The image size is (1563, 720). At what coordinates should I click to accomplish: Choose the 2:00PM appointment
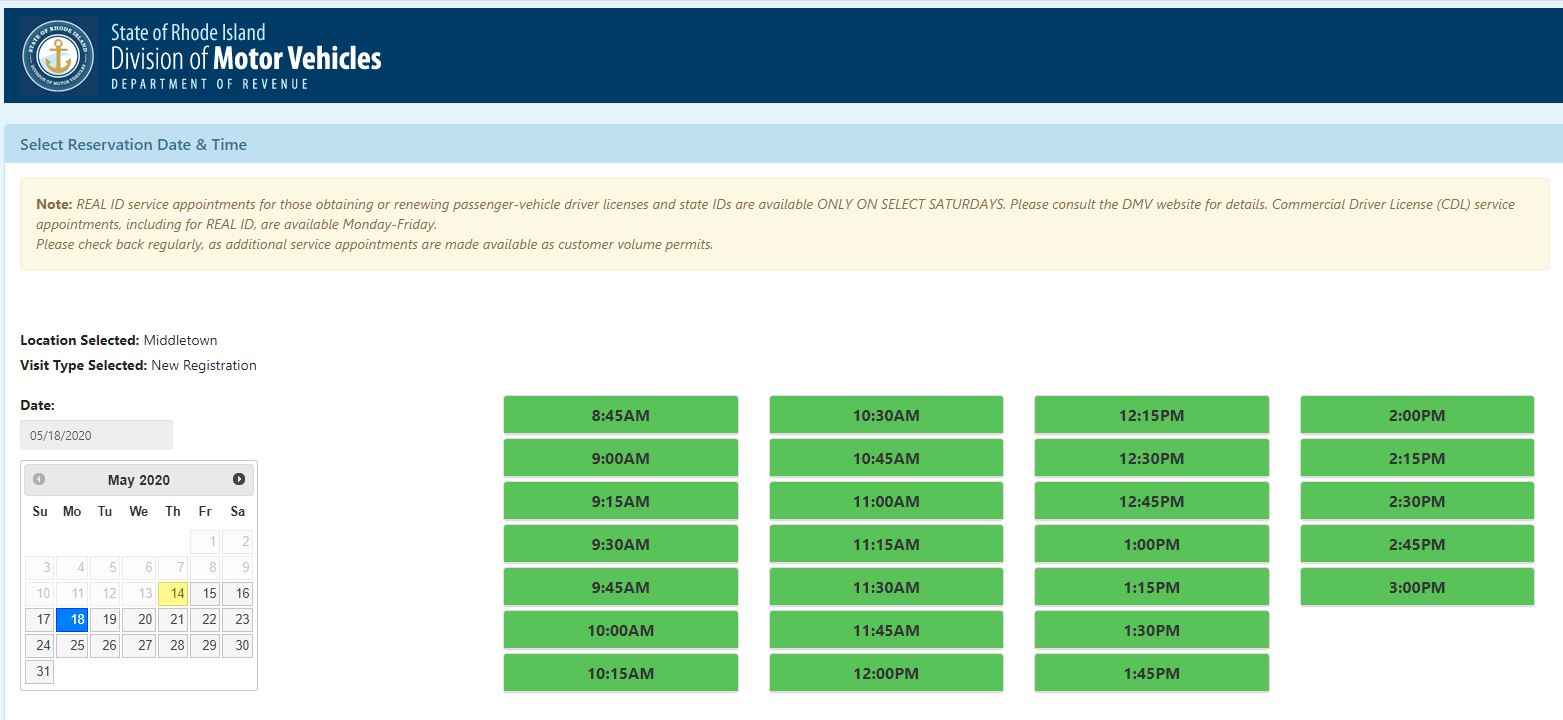pyautogui.click(x=1416, y=415)
